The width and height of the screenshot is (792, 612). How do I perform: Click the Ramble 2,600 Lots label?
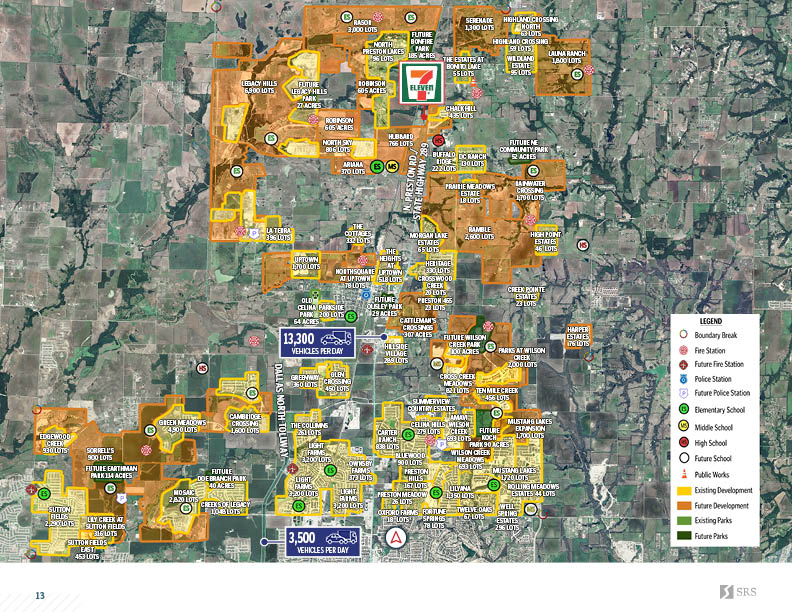(x=479, y=233)
